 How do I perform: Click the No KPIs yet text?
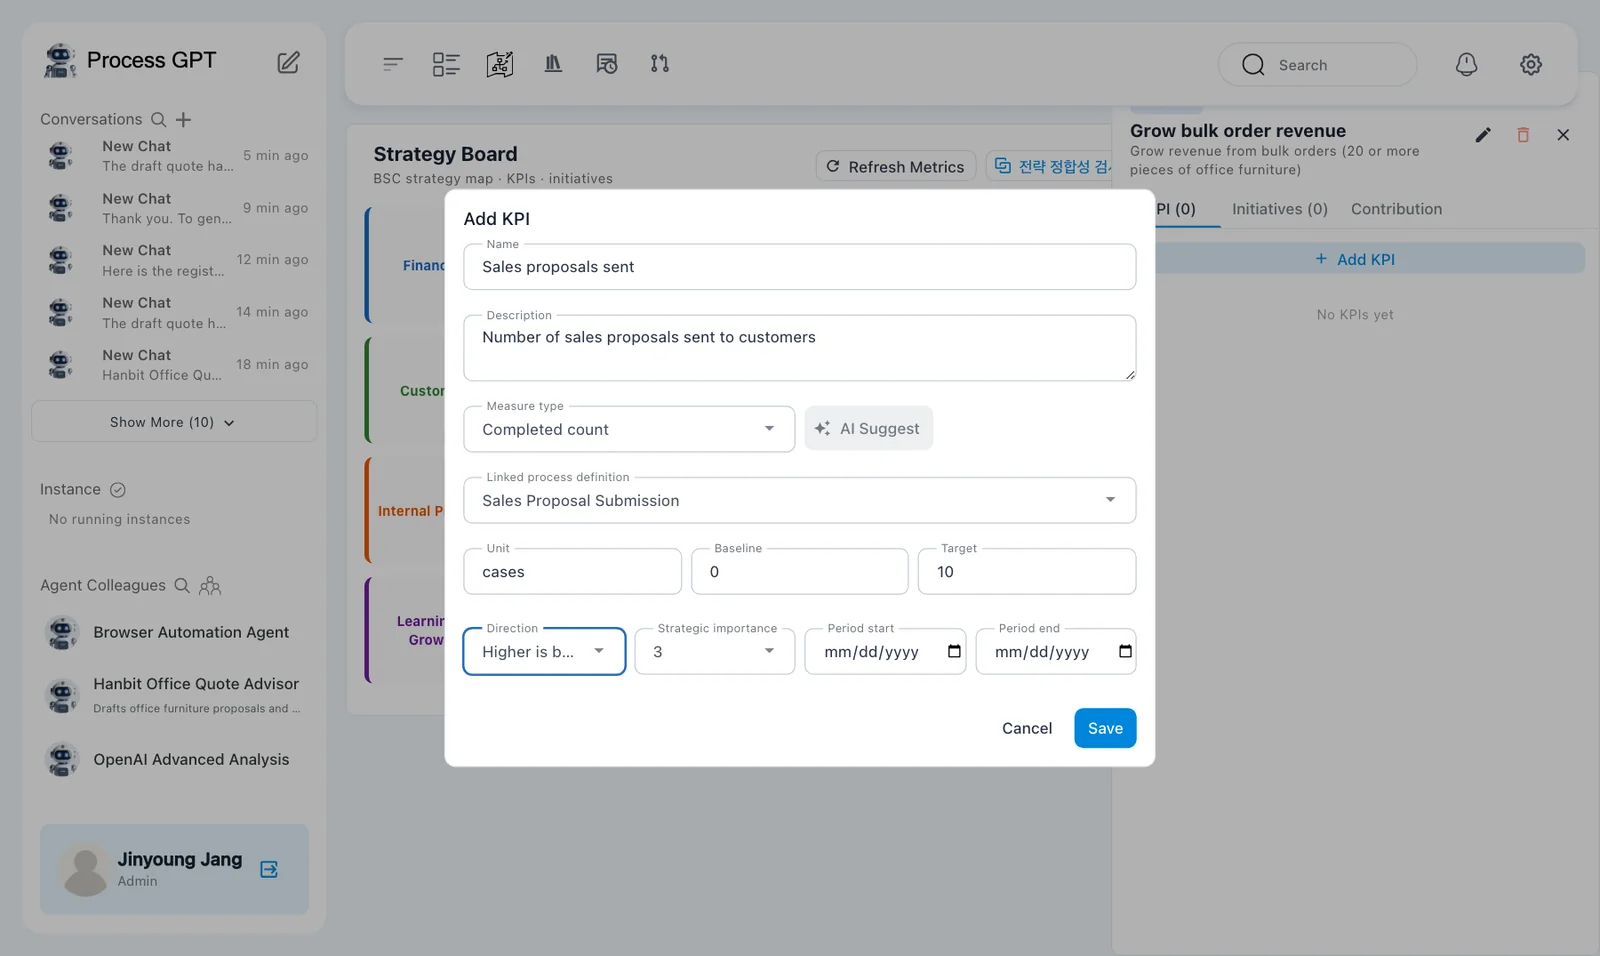[x=1355, y=314]
